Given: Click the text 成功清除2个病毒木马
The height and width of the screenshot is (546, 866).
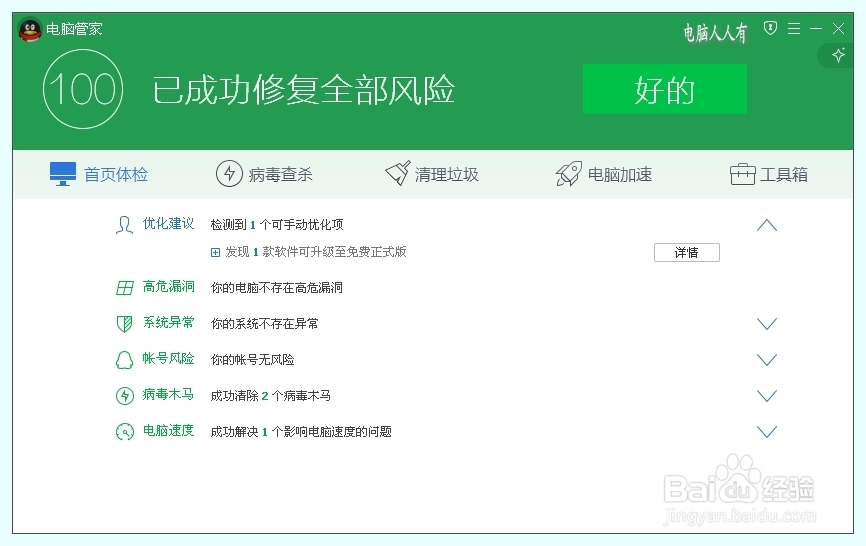Looking at the screenshot, I should [x=271, y=396].
